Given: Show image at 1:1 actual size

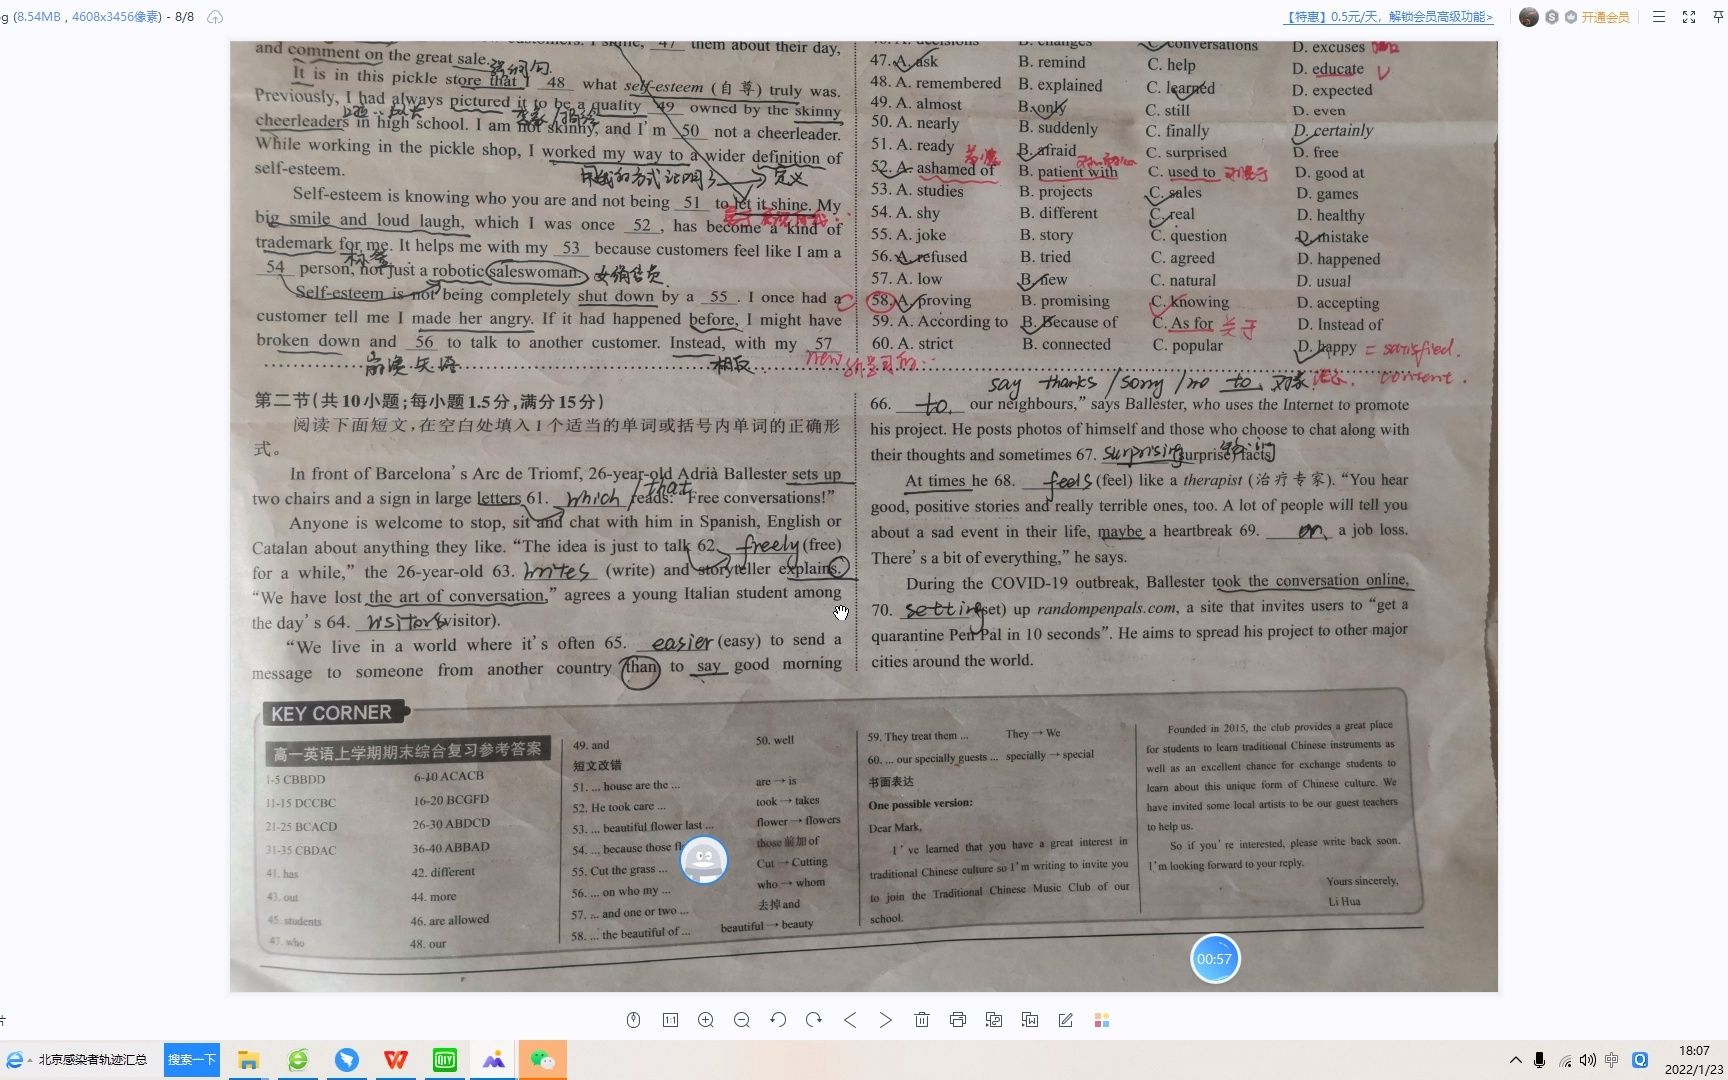Looking at the screenshot, I should point(670,1020).
